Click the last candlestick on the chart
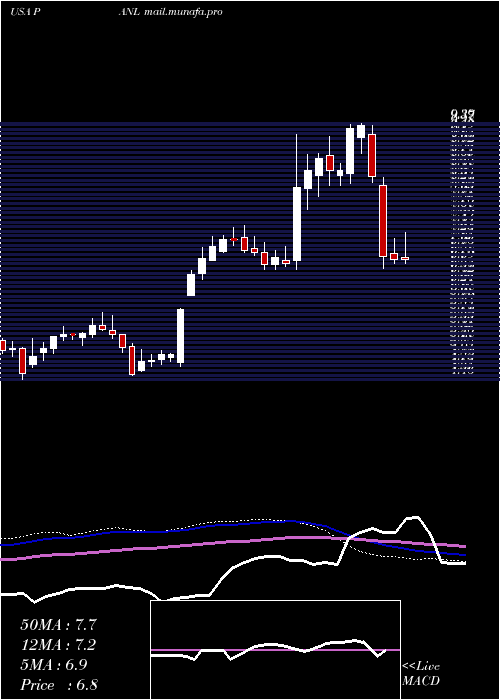Viewport: 500px width, 700px height. pyautogui.click(x=405, y=258)
